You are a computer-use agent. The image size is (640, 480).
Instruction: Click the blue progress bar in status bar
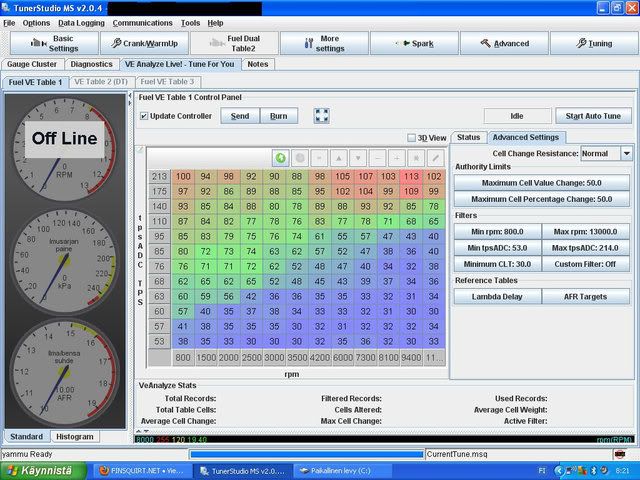click(307, 454)
